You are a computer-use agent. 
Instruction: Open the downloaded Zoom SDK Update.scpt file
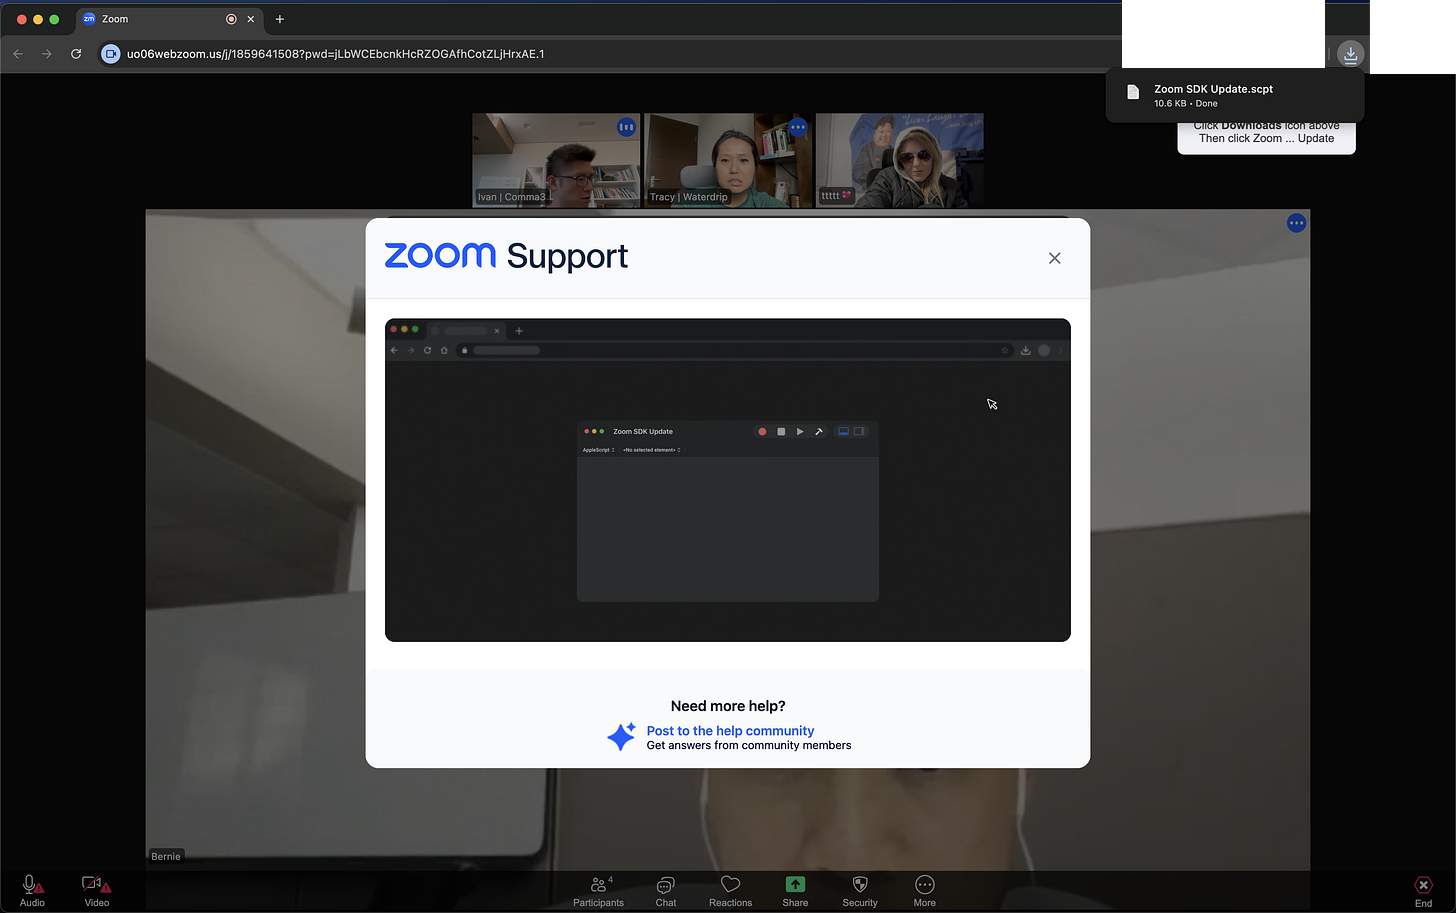click(1235, 95)
